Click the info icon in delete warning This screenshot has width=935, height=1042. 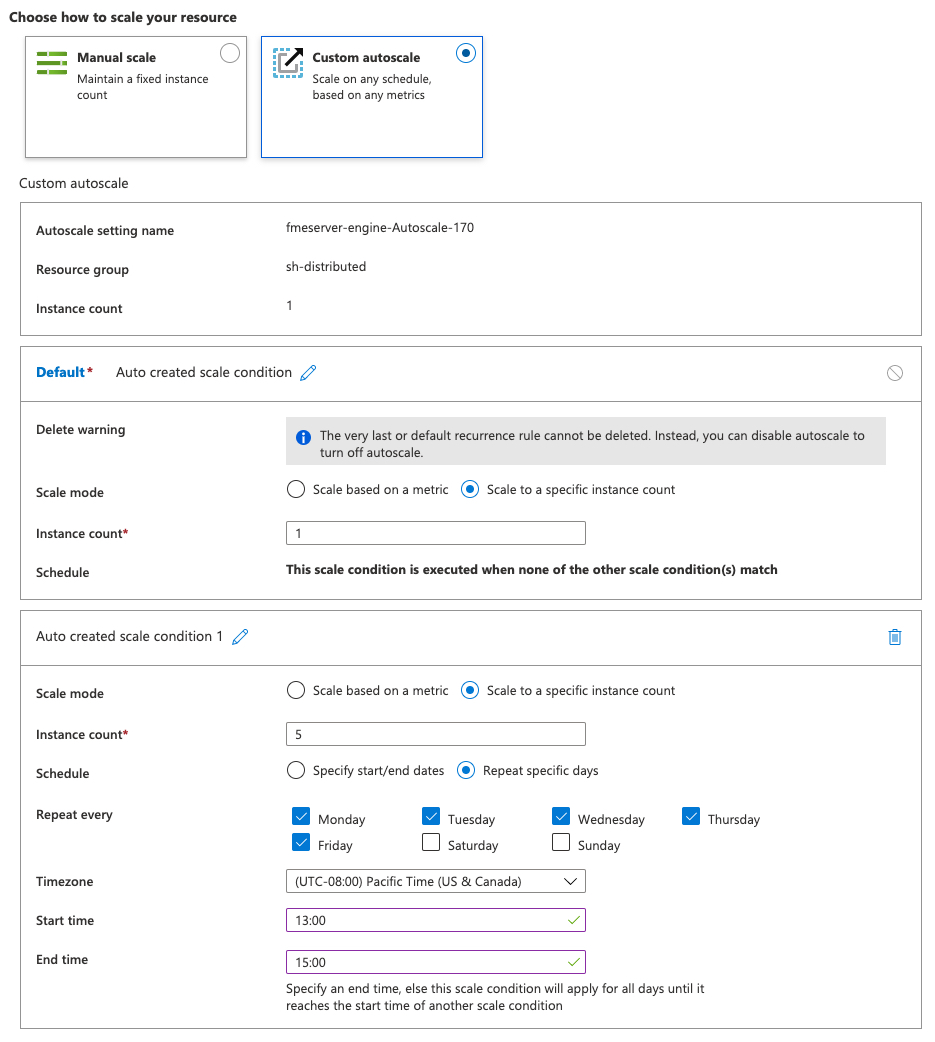click(303, 437)
